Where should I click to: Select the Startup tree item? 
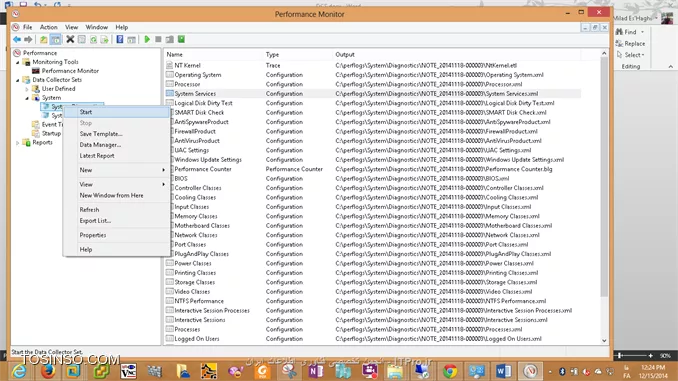pyautogui.click(x=51, y=133)
